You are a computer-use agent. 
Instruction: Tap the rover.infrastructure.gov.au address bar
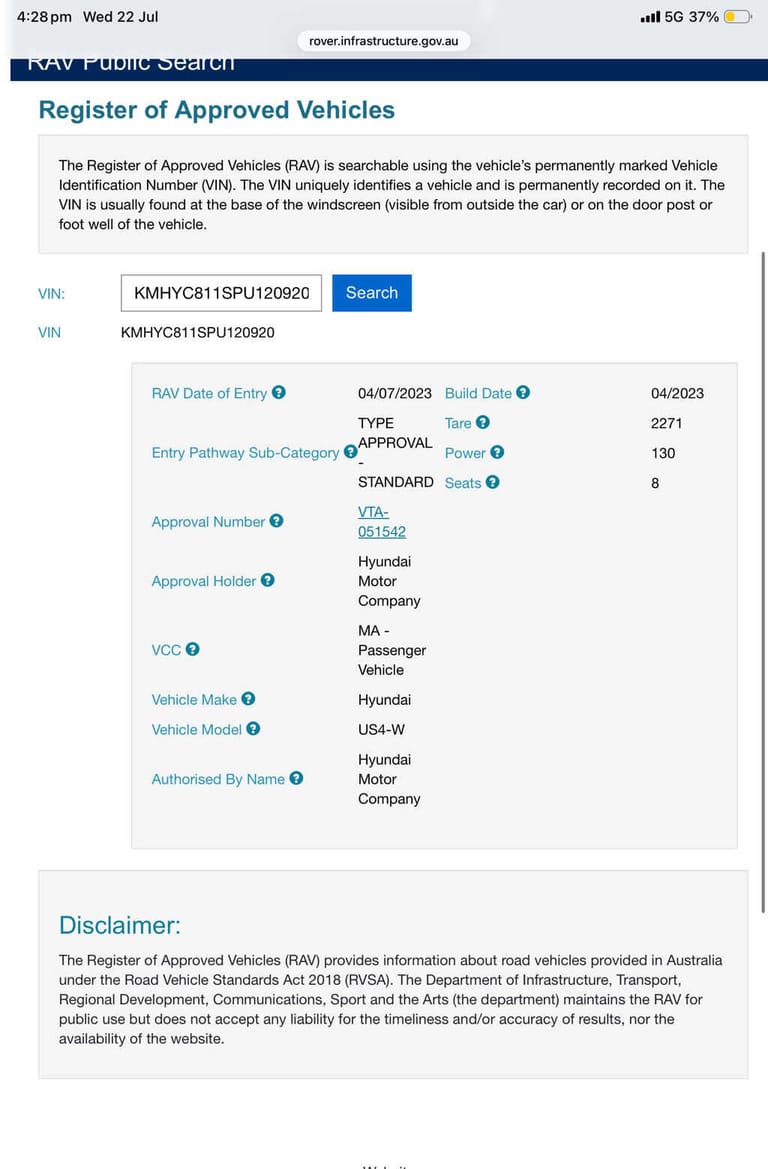click(x=384, y=41)
